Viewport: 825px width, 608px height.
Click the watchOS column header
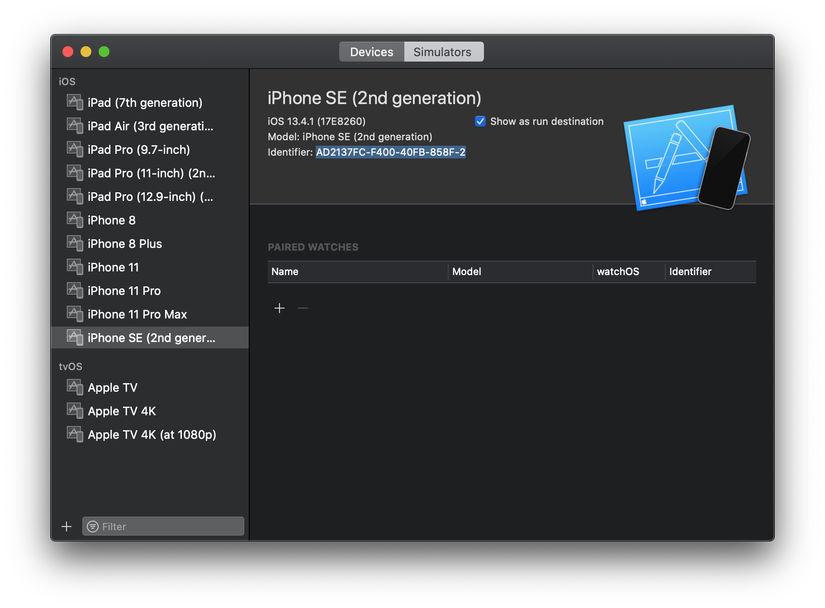[x=617, y=271]
